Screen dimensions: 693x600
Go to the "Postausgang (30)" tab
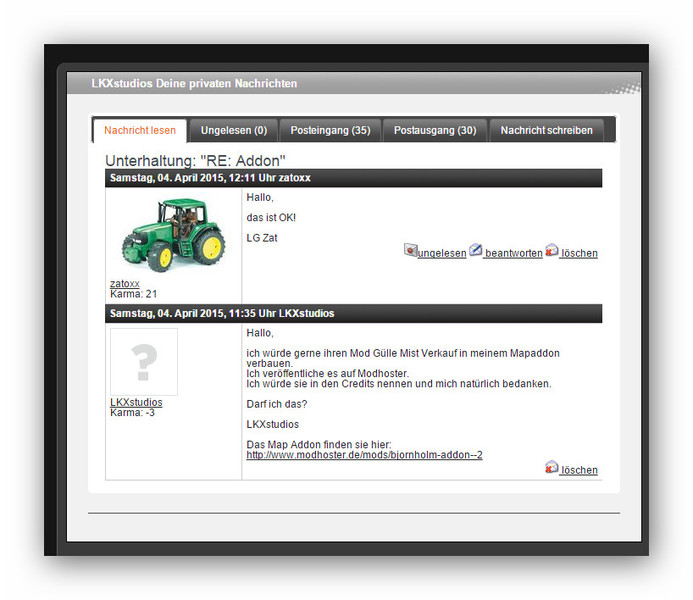tap(435, 130)
